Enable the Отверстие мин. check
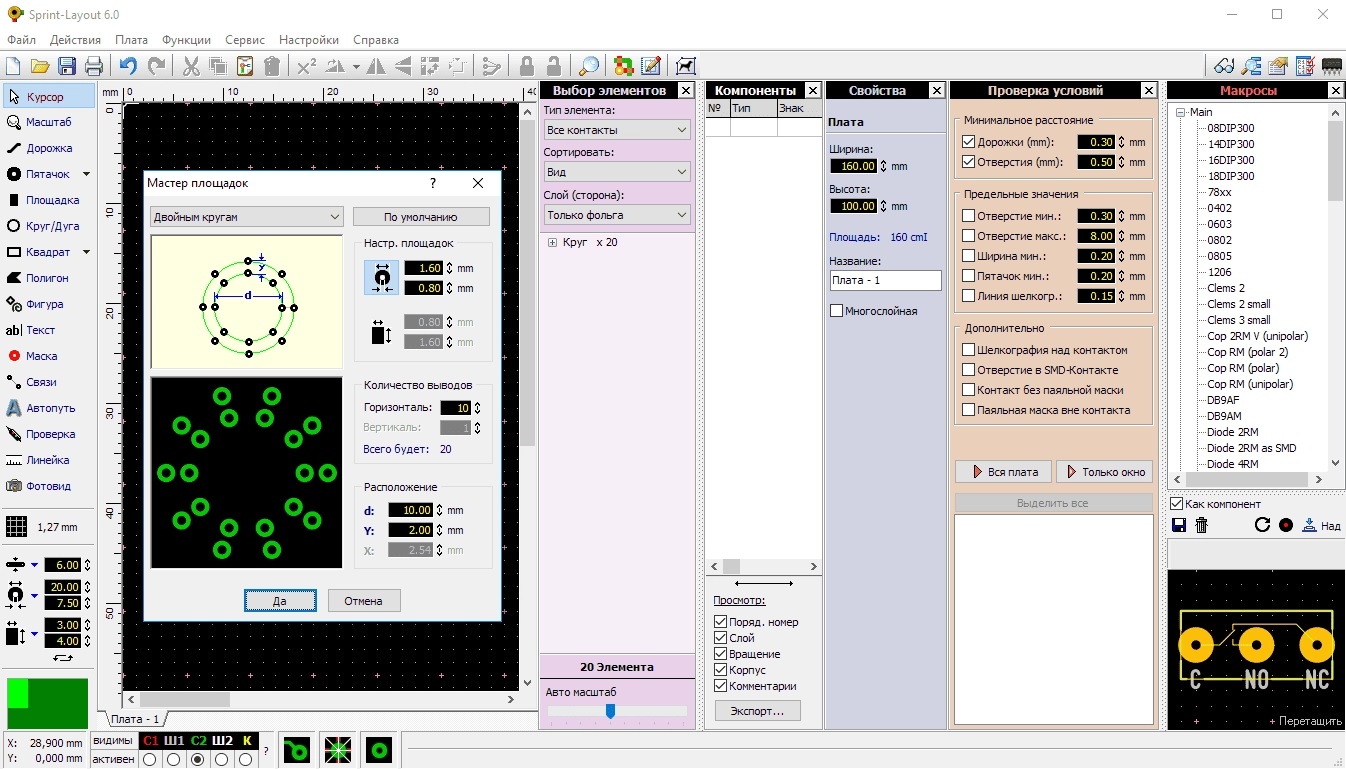The image size is (1346, 769). 968,216
